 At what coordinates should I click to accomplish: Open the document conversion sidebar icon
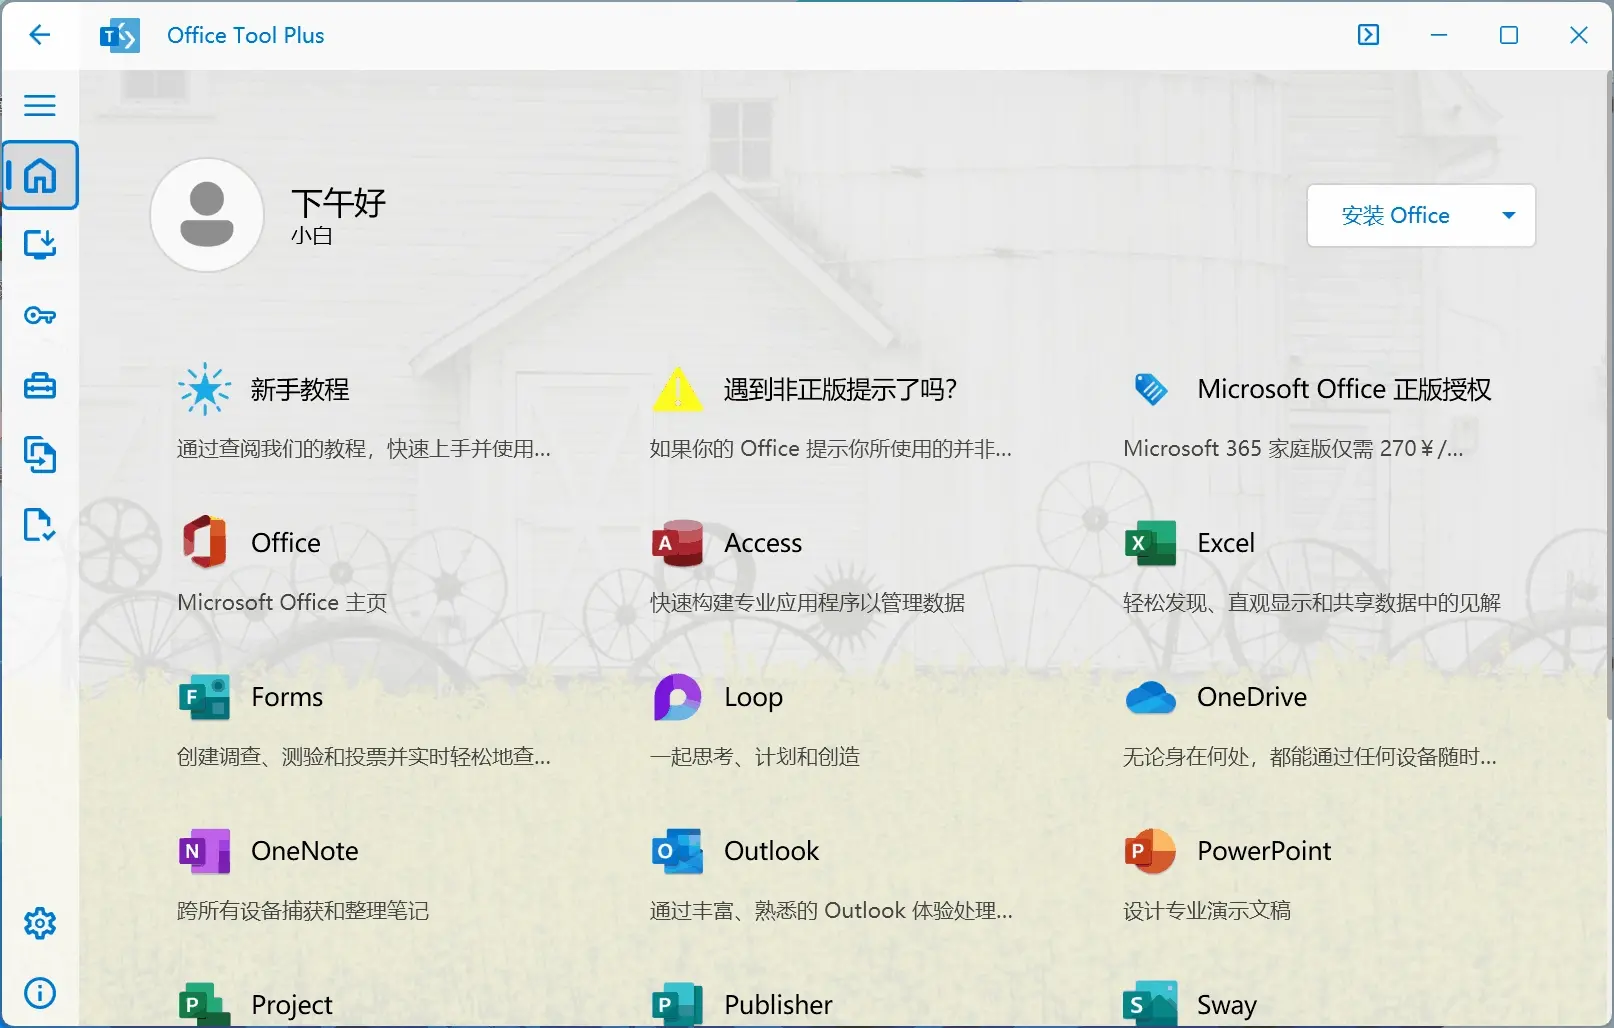[40, 455]
